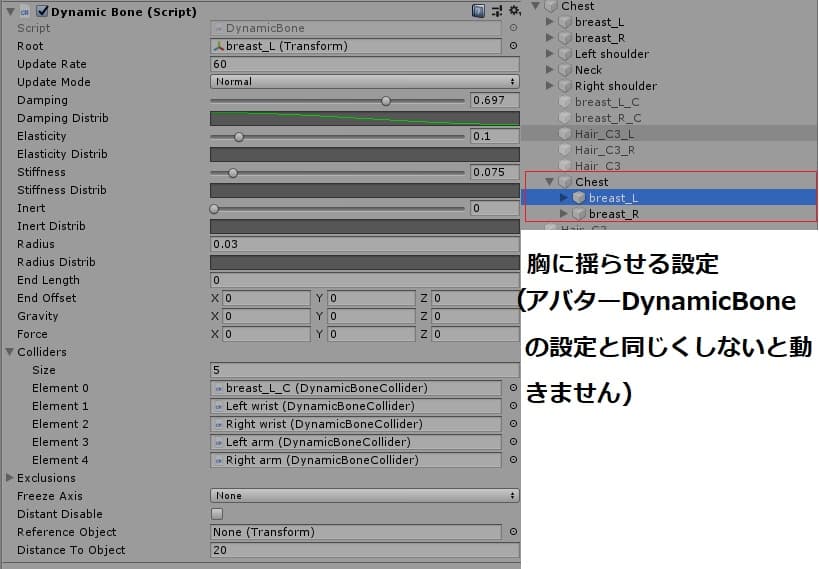Click the Damping value field 0.697
The height and width of the screenshot is (569, 819).
494,100
